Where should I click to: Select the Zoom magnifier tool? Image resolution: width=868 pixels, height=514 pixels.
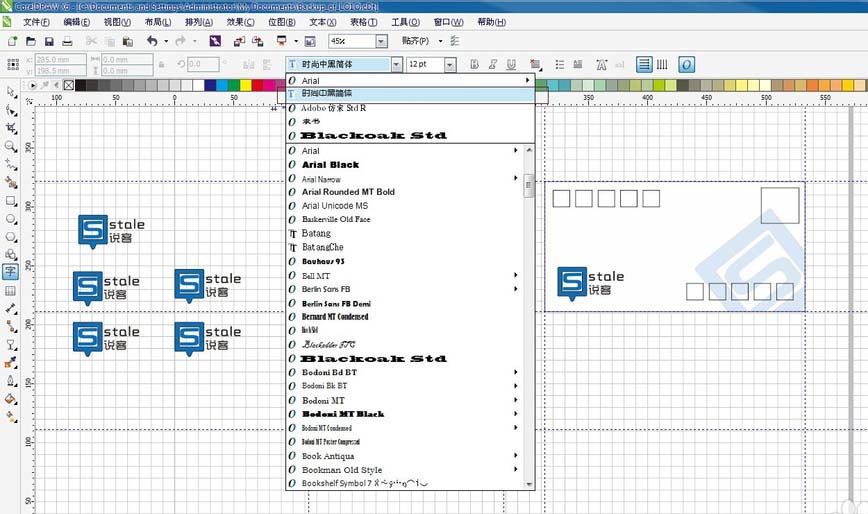11,146
